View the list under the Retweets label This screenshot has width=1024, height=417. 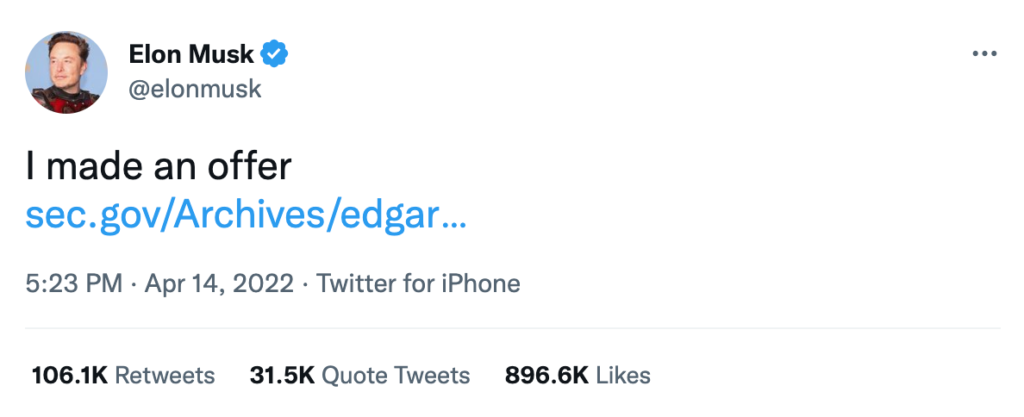tap(165, 375)
